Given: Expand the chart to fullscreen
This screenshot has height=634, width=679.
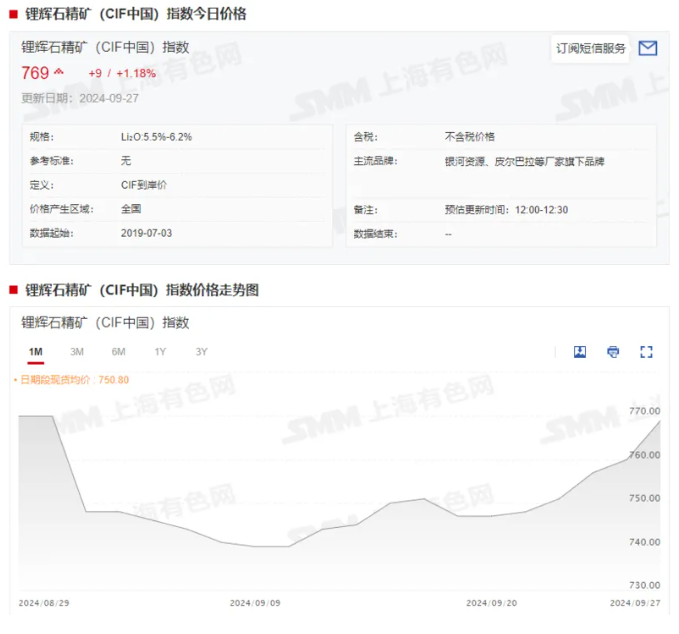Looking at the screenshot, I should click(x=646, y=352).
